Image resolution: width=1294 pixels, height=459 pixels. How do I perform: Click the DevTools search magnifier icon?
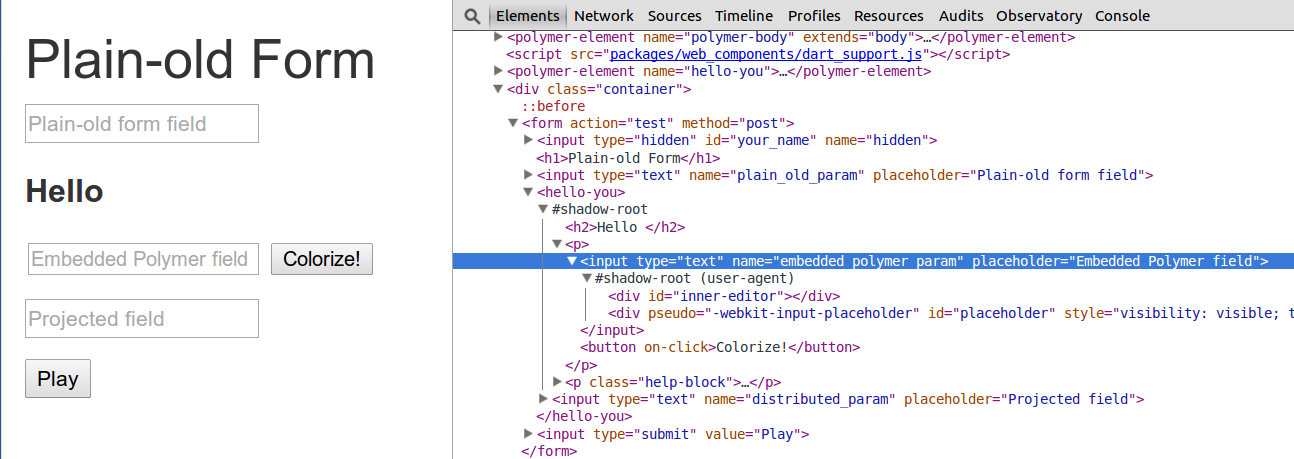coord(472,16)
